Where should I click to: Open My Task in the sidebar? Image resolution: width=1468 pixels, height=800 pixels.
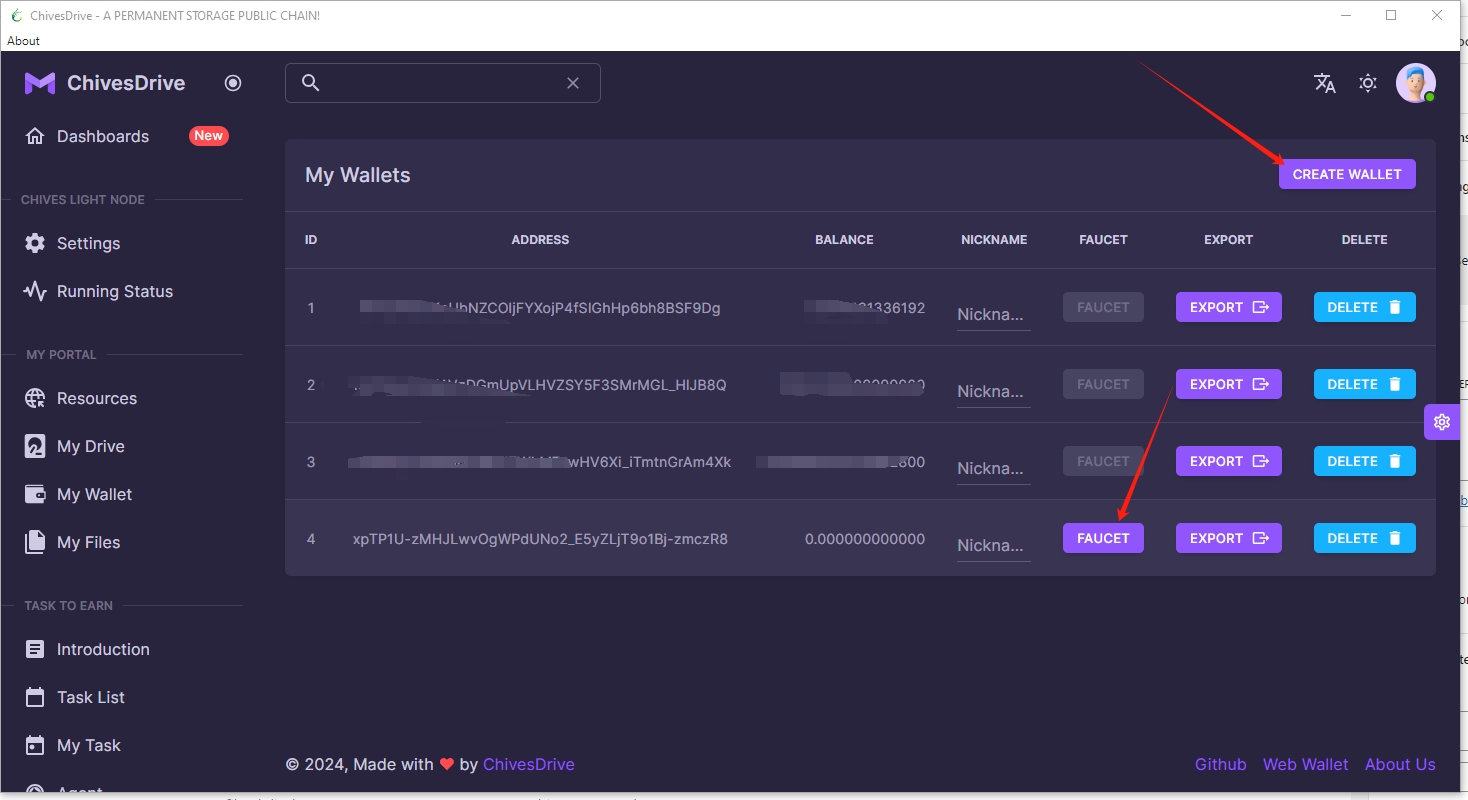(89, 745)
